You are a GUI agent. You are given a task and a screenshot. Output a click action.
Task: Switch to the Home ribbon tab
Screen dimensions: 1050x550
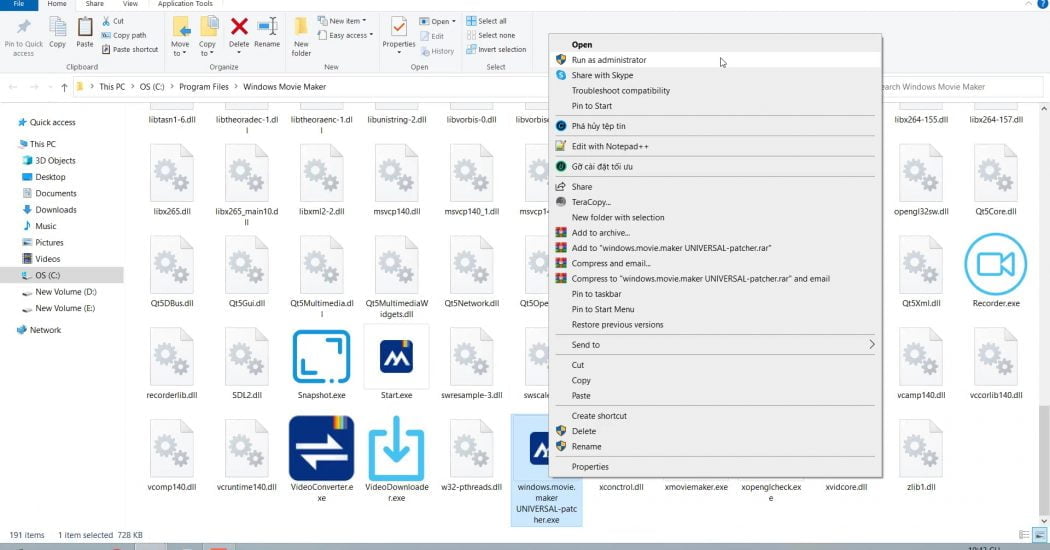(57, 4)
